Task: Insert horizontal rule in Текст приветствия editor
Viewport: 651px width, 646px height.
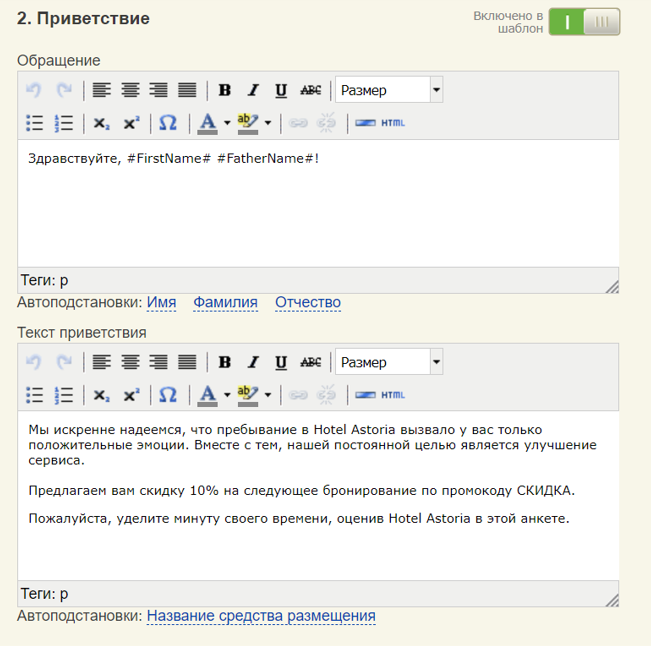Action: [365, 395]
